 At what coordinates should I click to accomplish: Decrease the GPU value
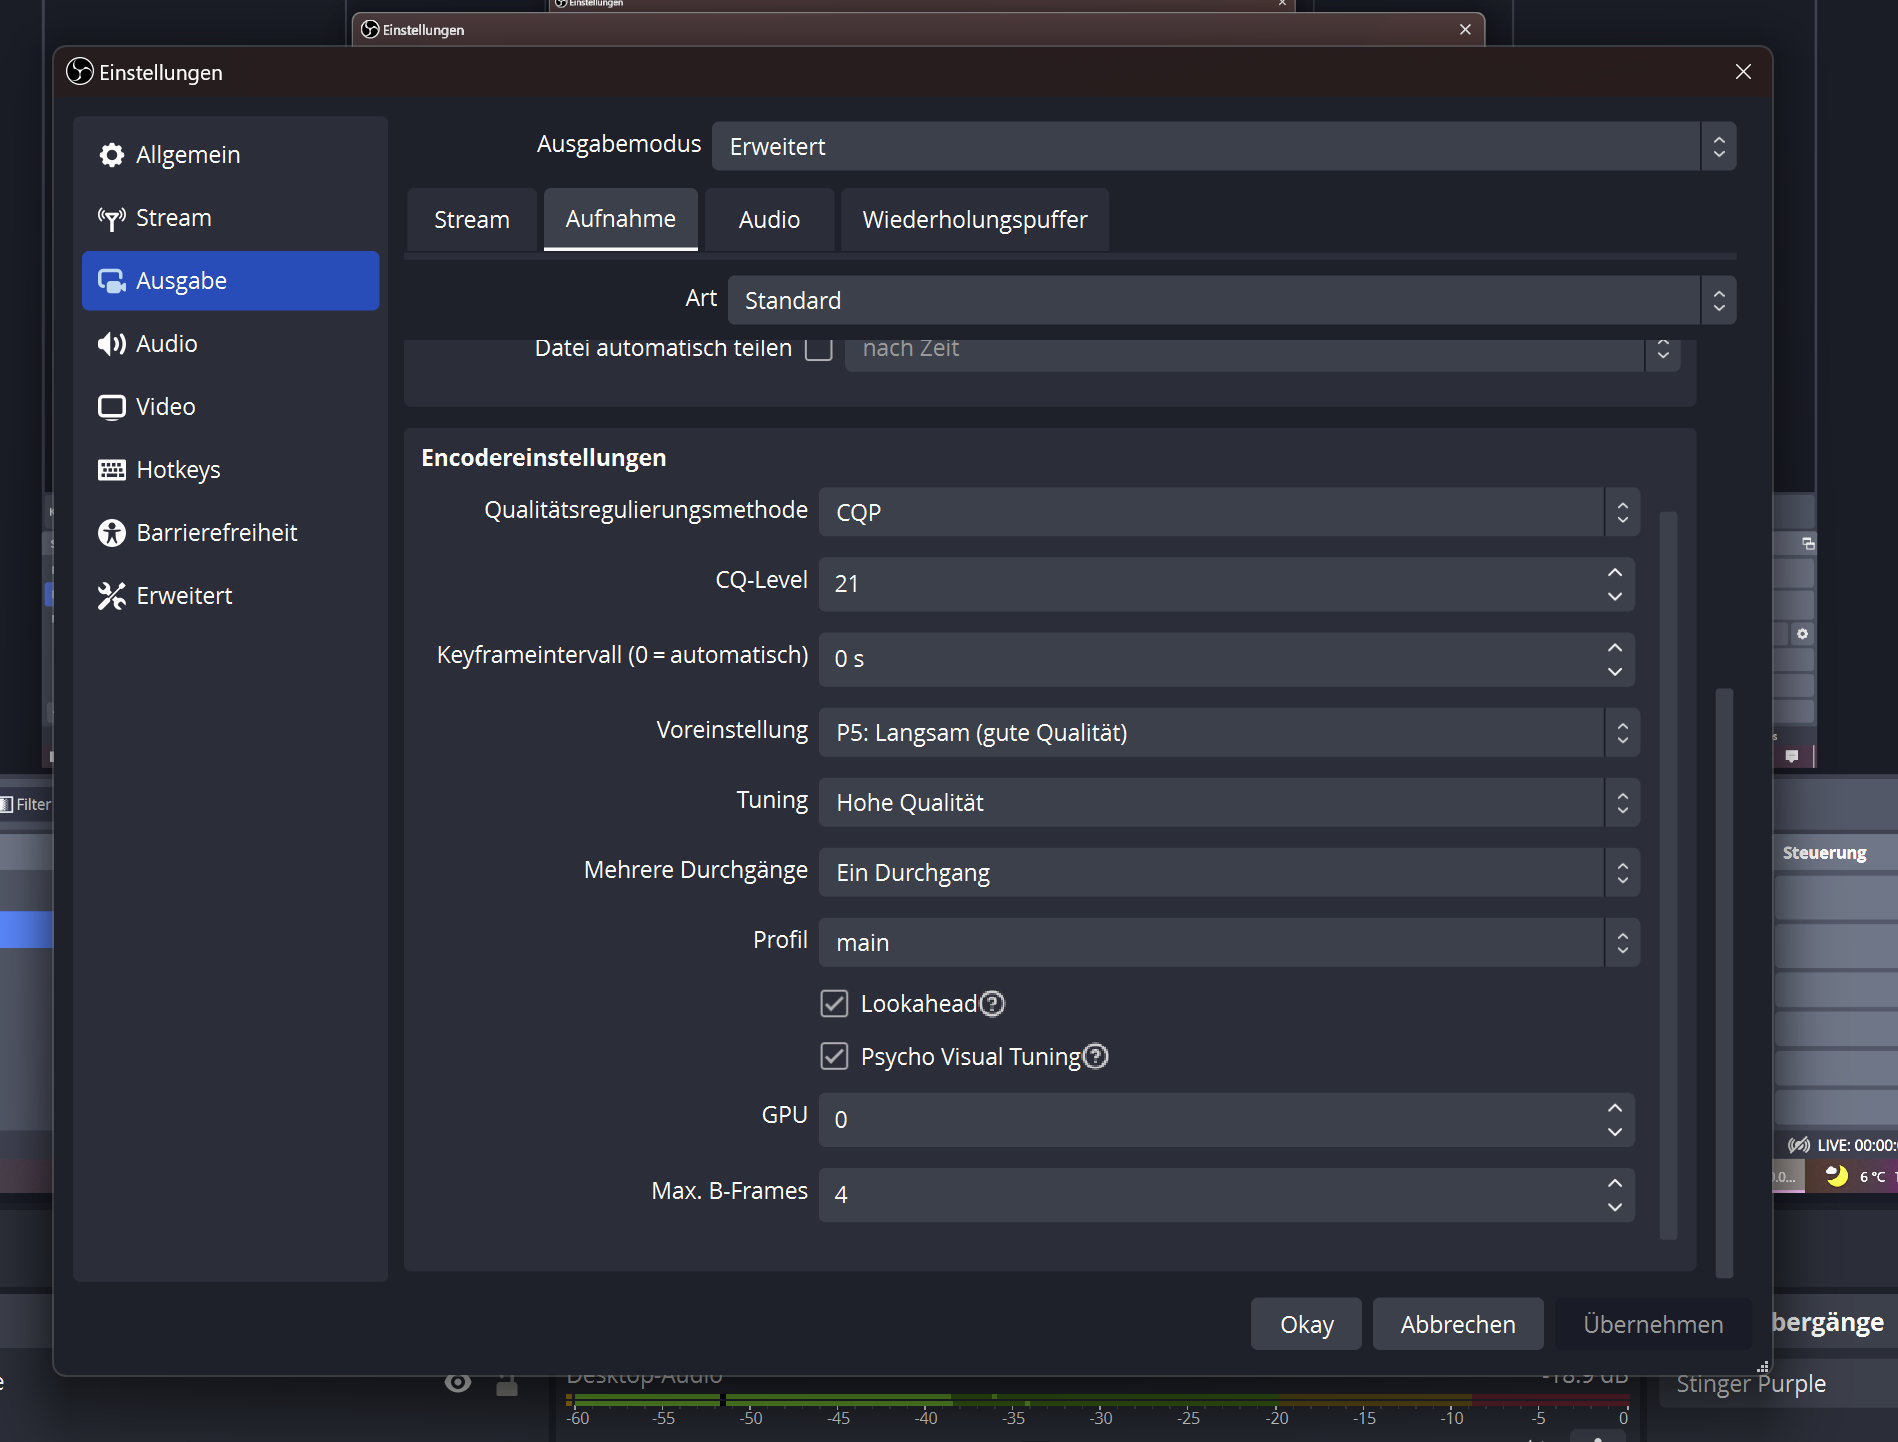pyautogui.click(x=1614, y=1132)
